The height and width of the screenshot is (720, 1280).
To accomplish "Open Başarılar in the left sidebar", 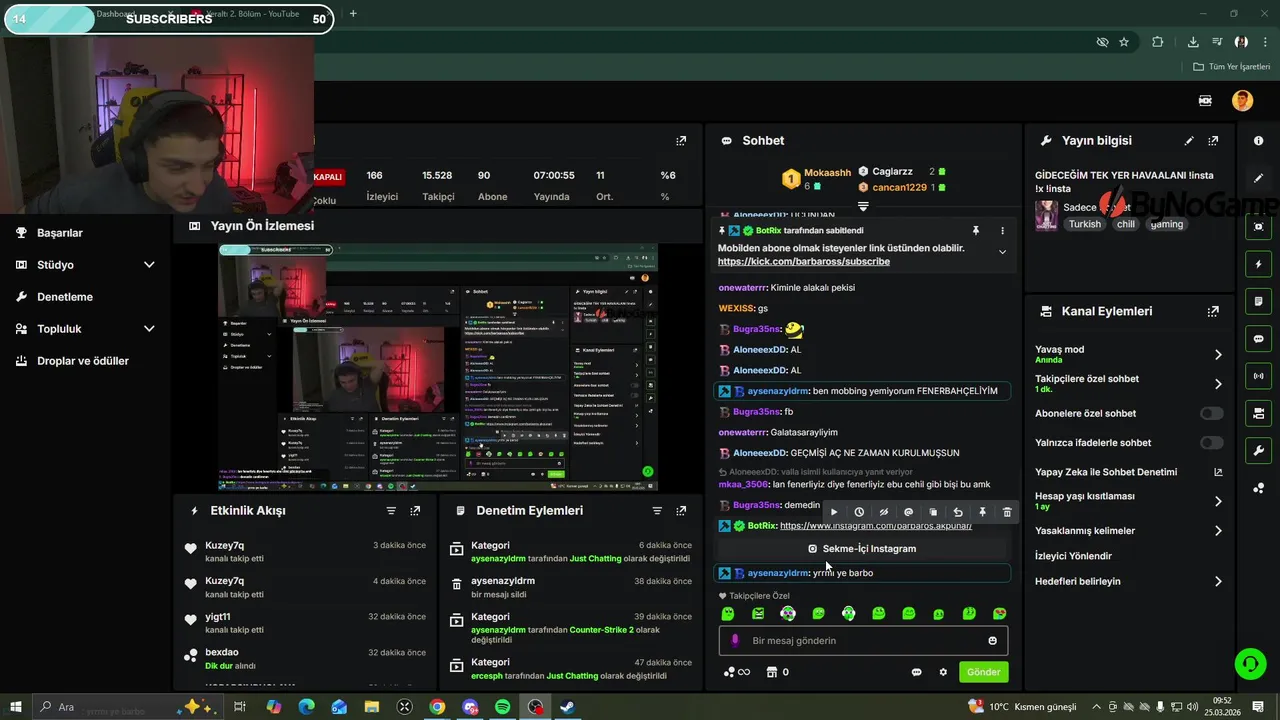I will [x=60, y=233].
